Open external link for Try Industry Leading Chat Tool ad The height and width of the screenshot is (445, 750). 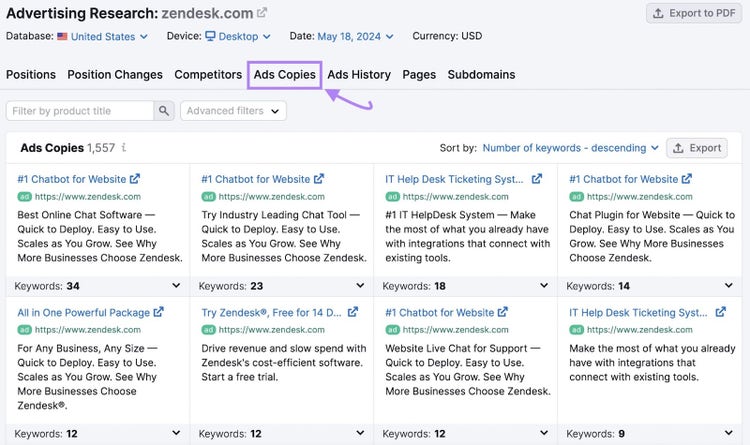[319, 179]
